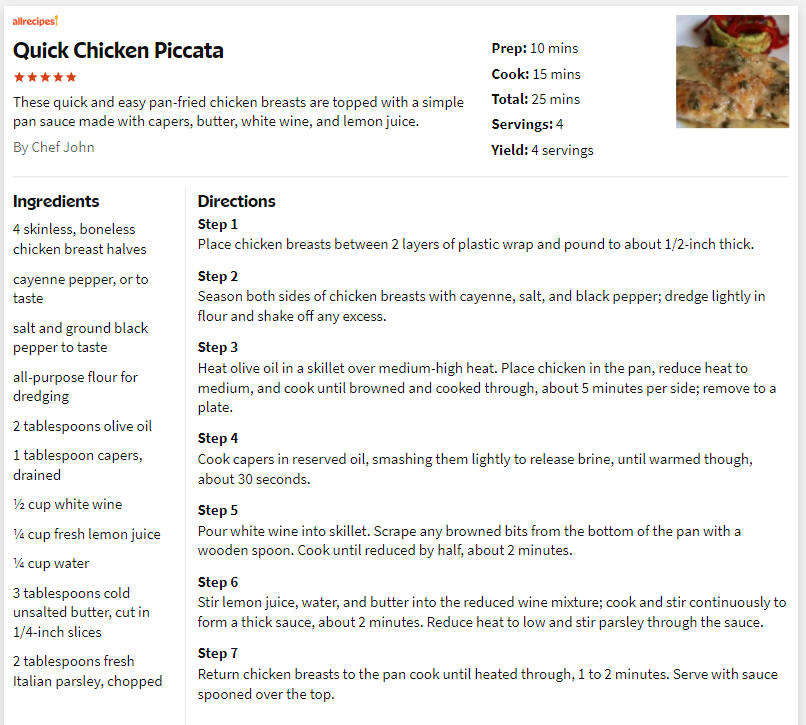Screen dimensions: 806x725
Task: Click the Prep: 10 mins label
Action: (535, 48)
